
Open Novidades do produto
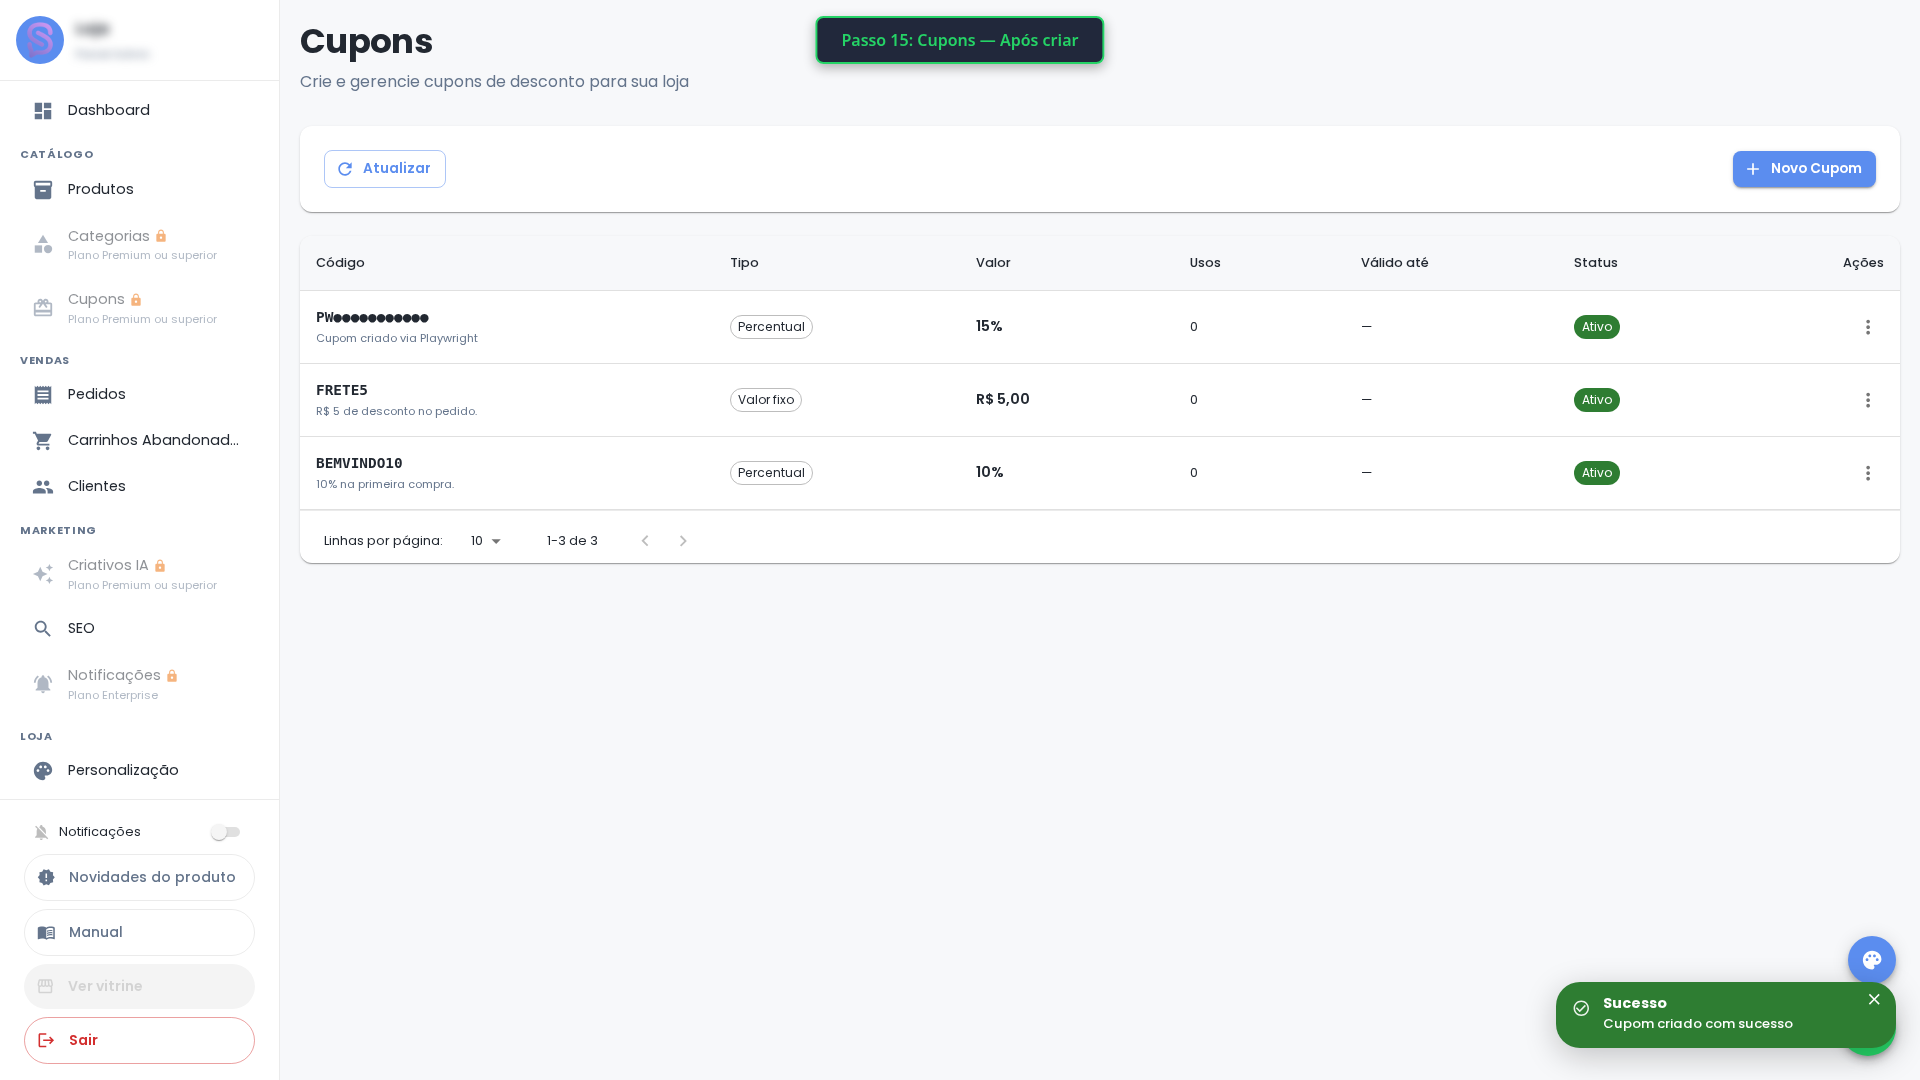pyautogui.click(x=139, y=877)
